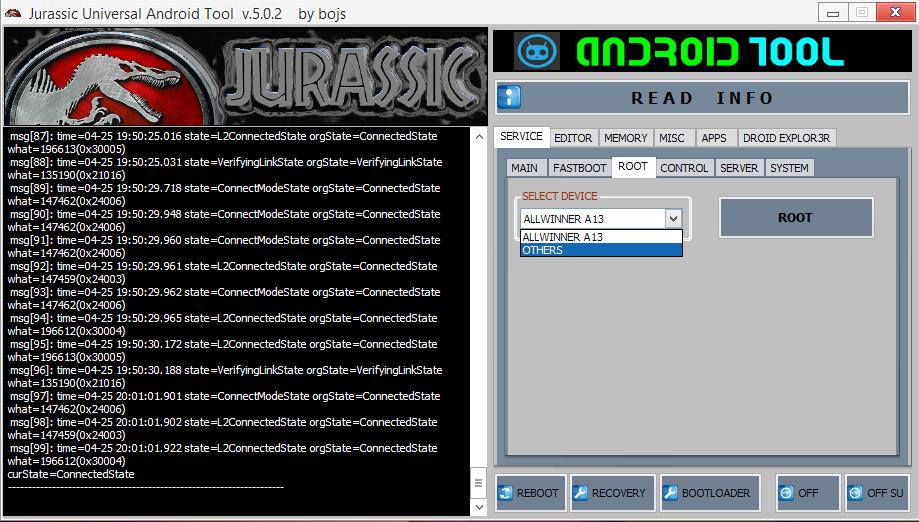Click the app icon in title bar
The image size is (919, 522).
(x=11, y=12)
